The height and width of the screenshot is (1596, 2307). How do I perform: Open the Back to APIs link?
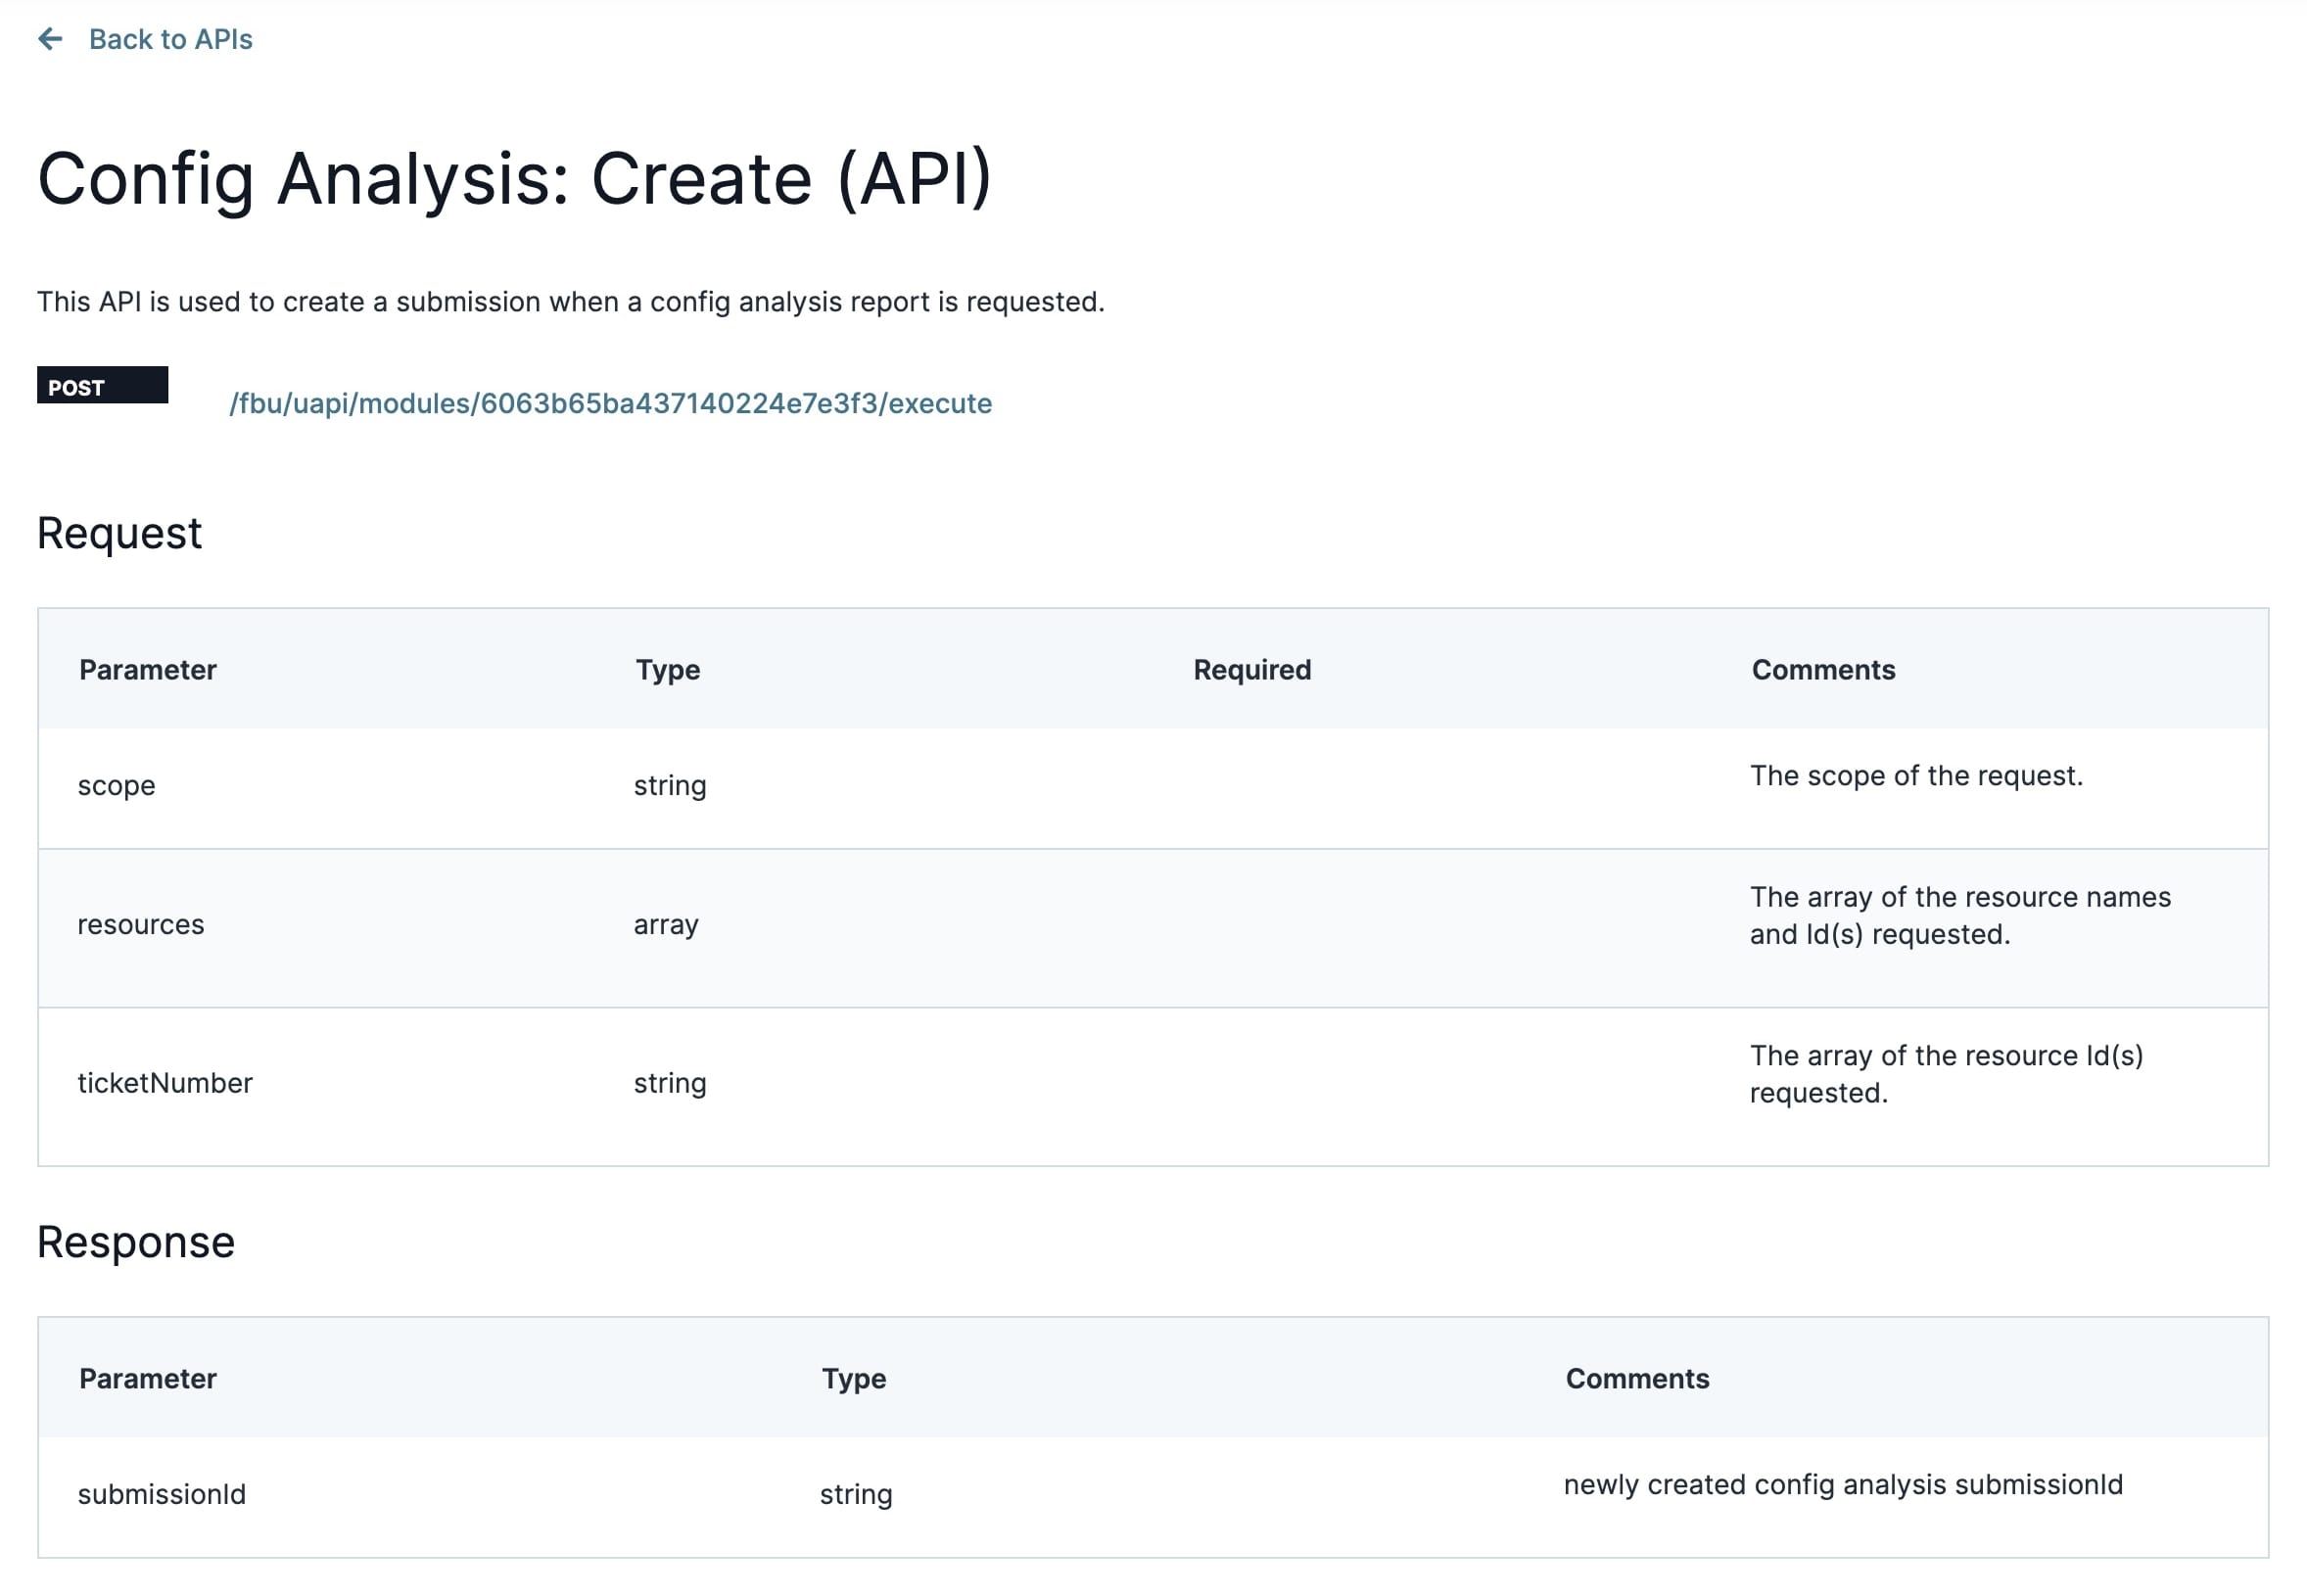click(170, 39)
